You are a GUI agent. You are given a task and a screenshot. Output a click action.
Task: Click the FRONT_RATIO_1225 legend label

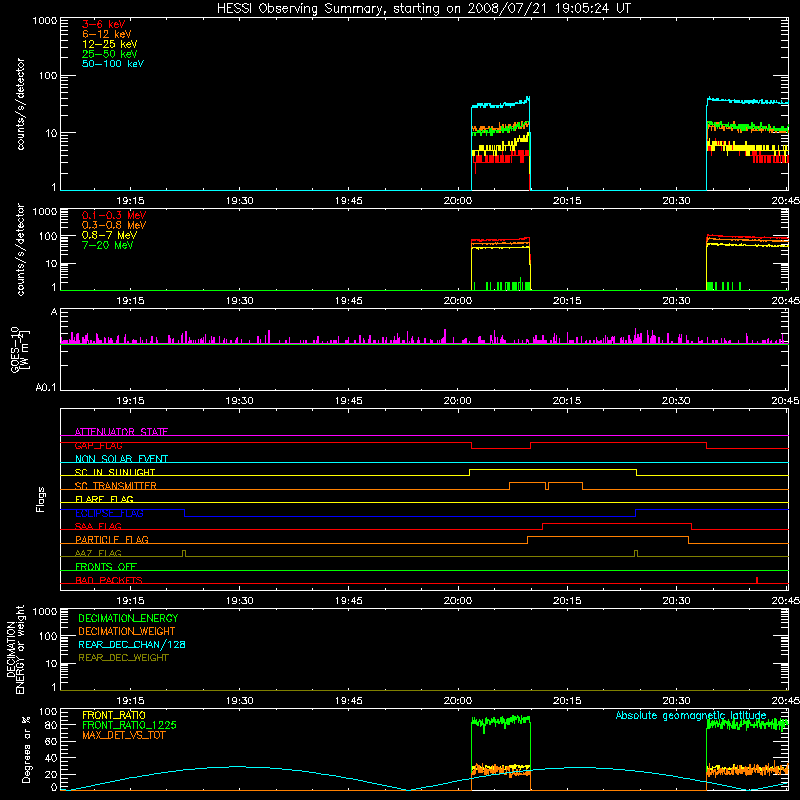click(130, 725)
